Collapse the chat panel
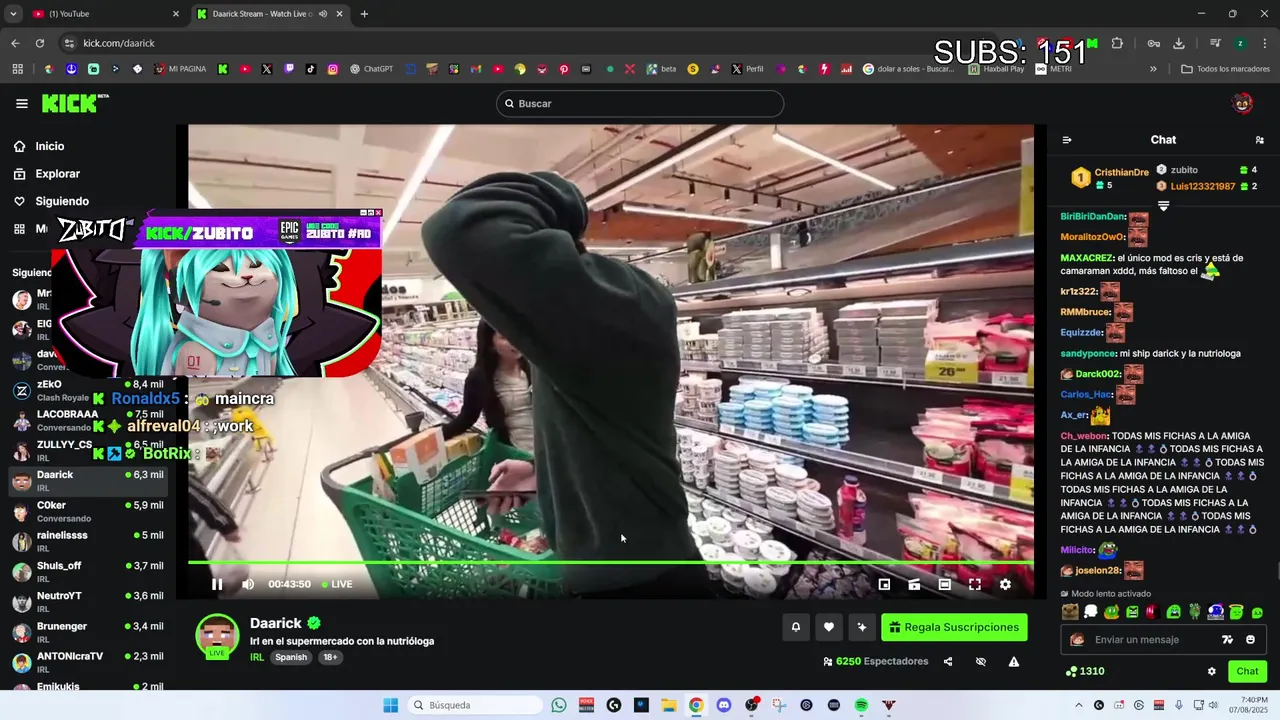Screen dimensions: 1280x720 [x=1067, y=140]
